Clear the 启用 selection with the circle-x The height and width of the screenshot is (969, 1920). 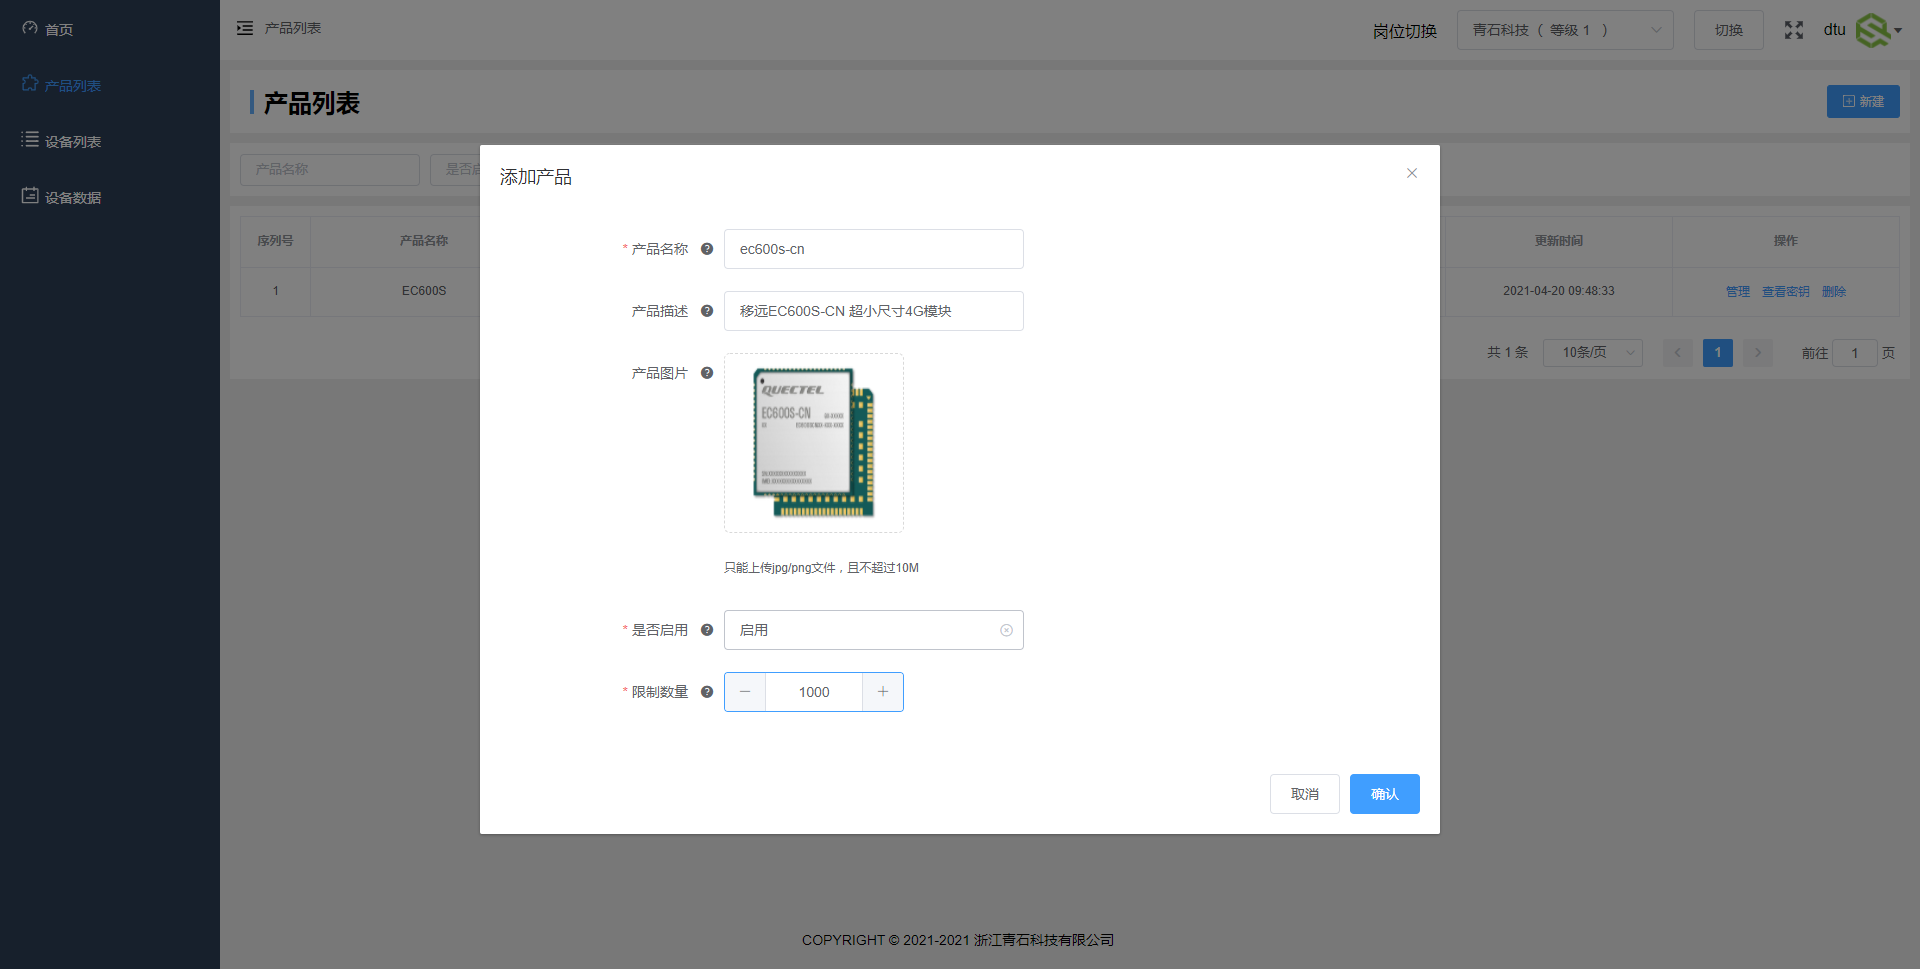coord(1006,630)
